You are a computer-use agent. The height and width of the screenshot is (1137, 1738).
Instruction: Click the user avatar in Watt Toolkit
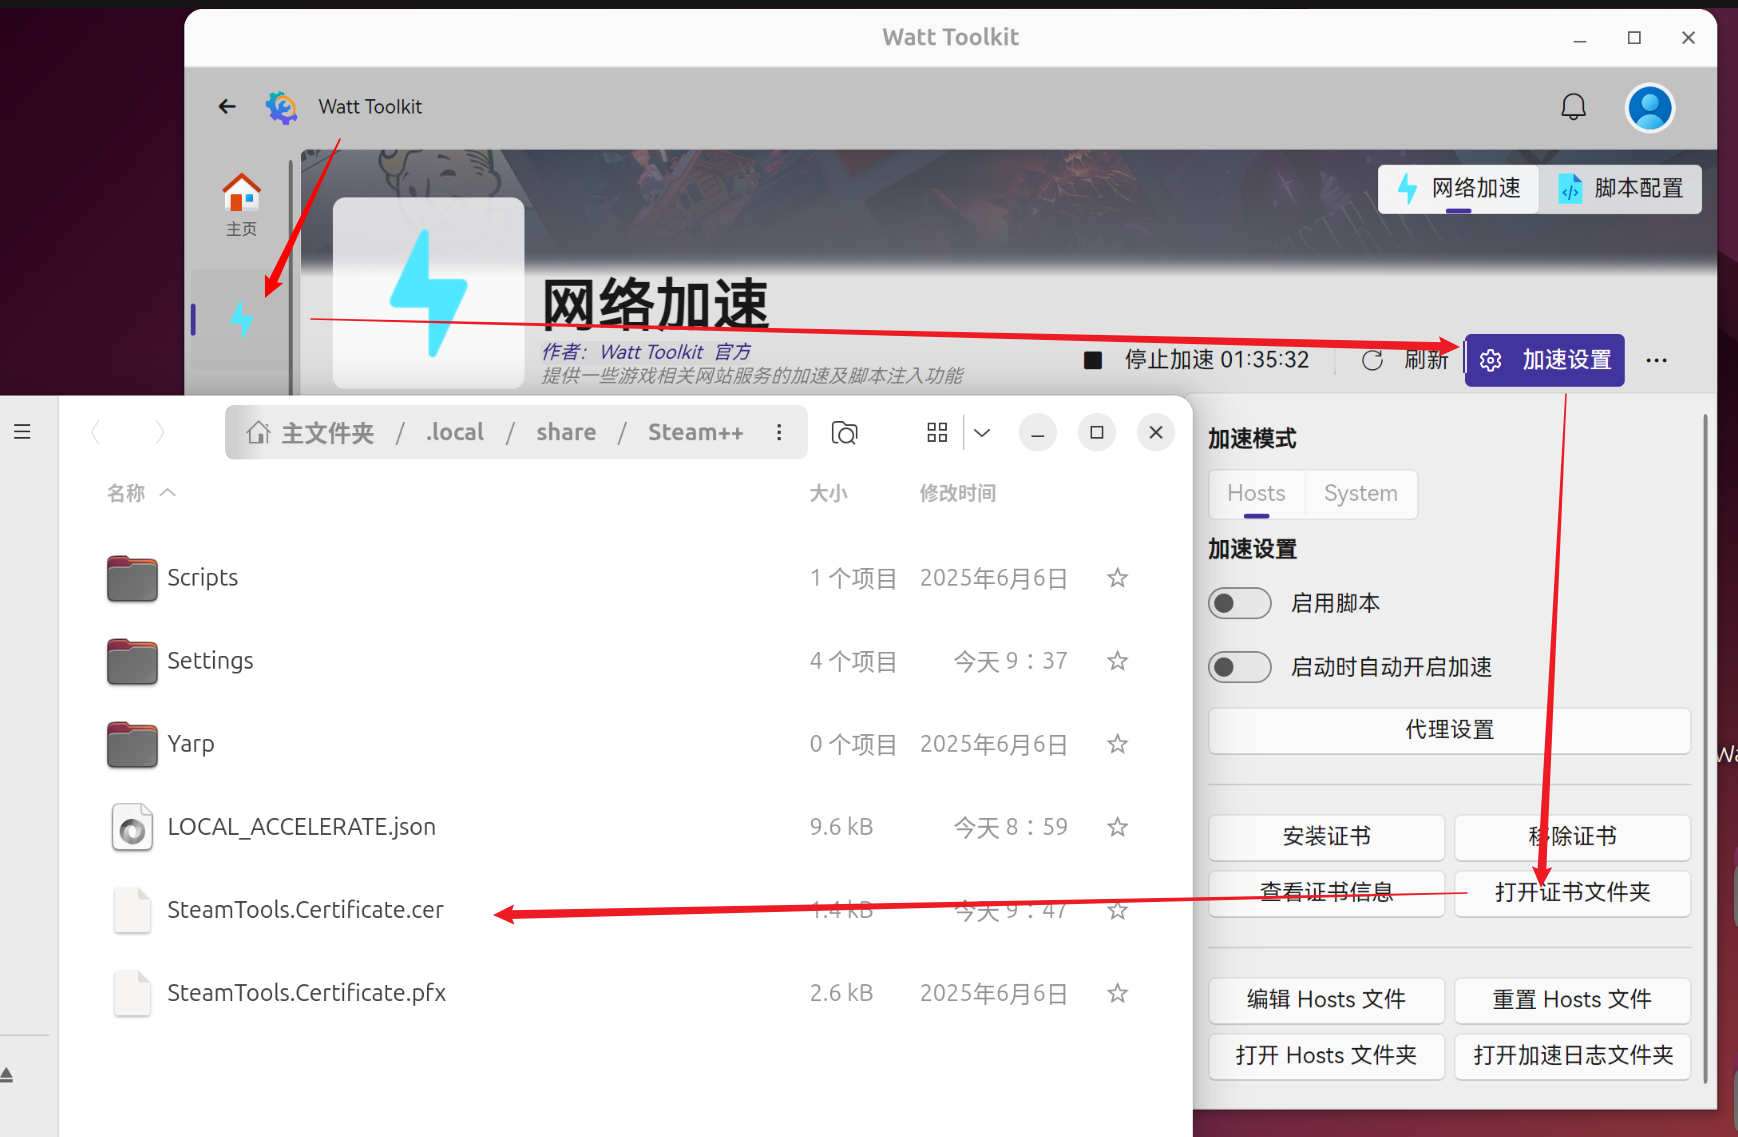tap(1650, 107)
